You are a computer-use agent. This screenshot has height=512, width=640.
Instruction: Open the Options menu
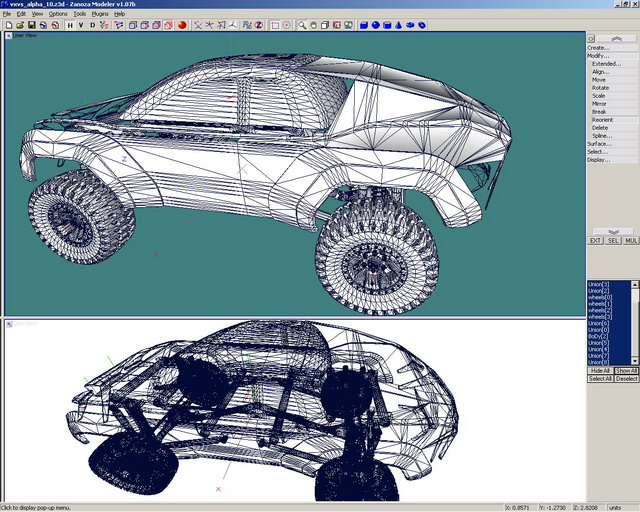click(x=58, y=14)
